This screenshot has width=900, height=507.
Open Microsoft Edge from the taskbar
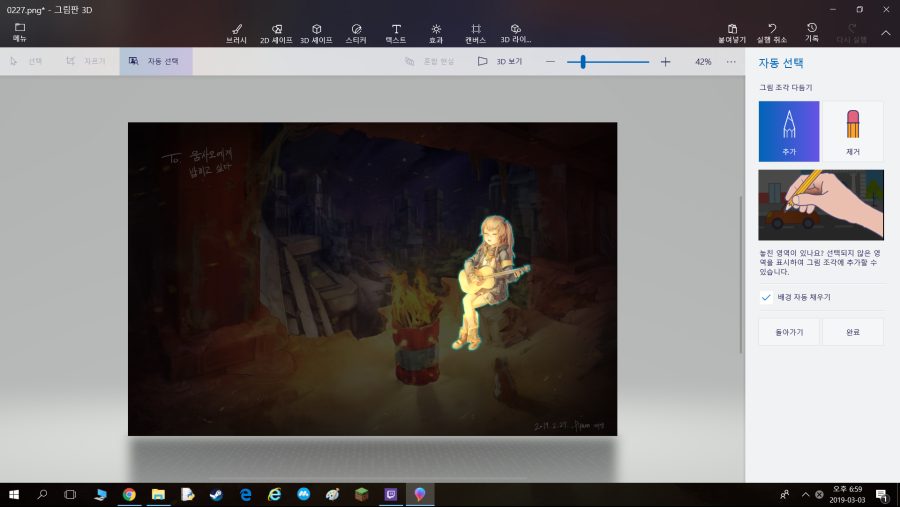(x=246, y=494)
